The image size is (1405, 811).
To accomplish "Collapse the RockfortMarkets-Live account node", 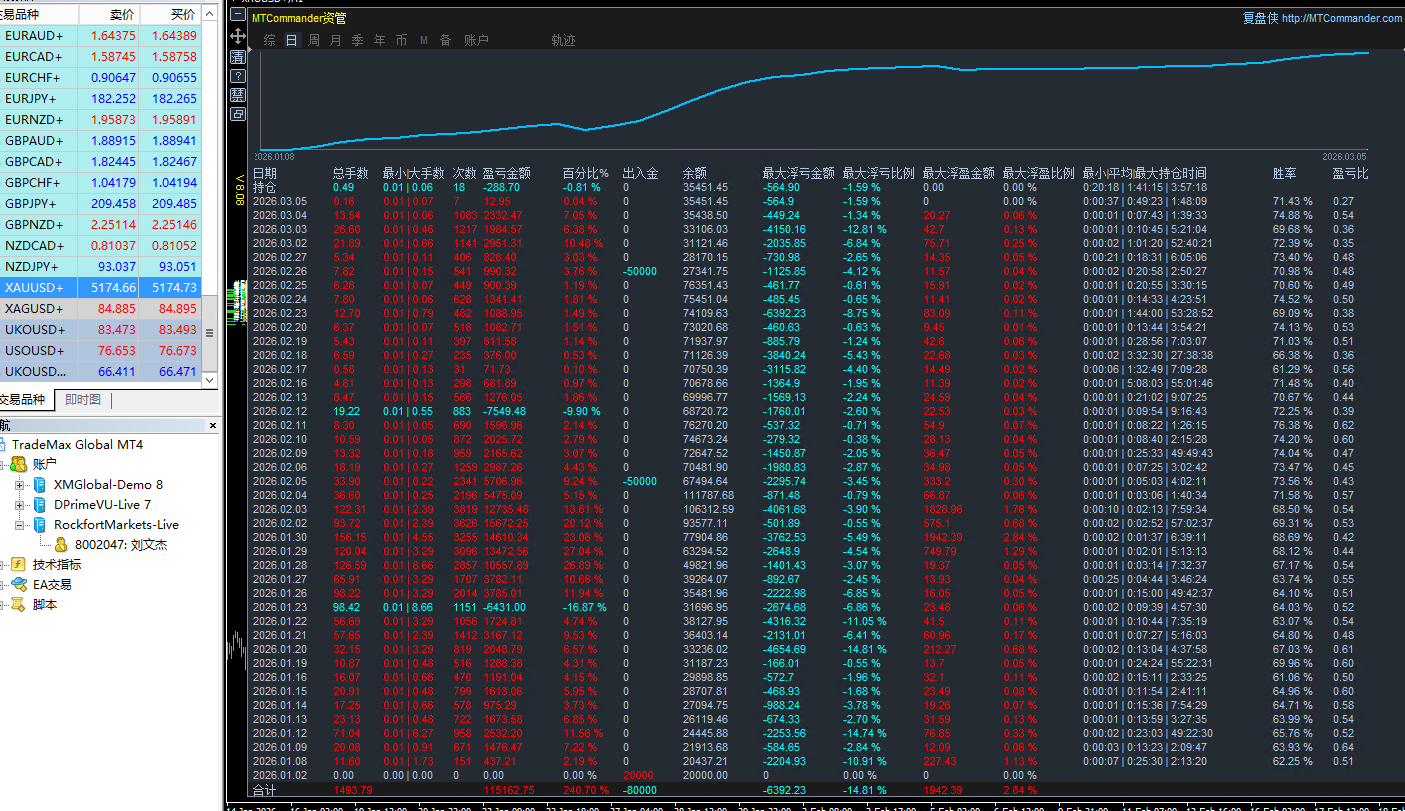I will 20,525.
